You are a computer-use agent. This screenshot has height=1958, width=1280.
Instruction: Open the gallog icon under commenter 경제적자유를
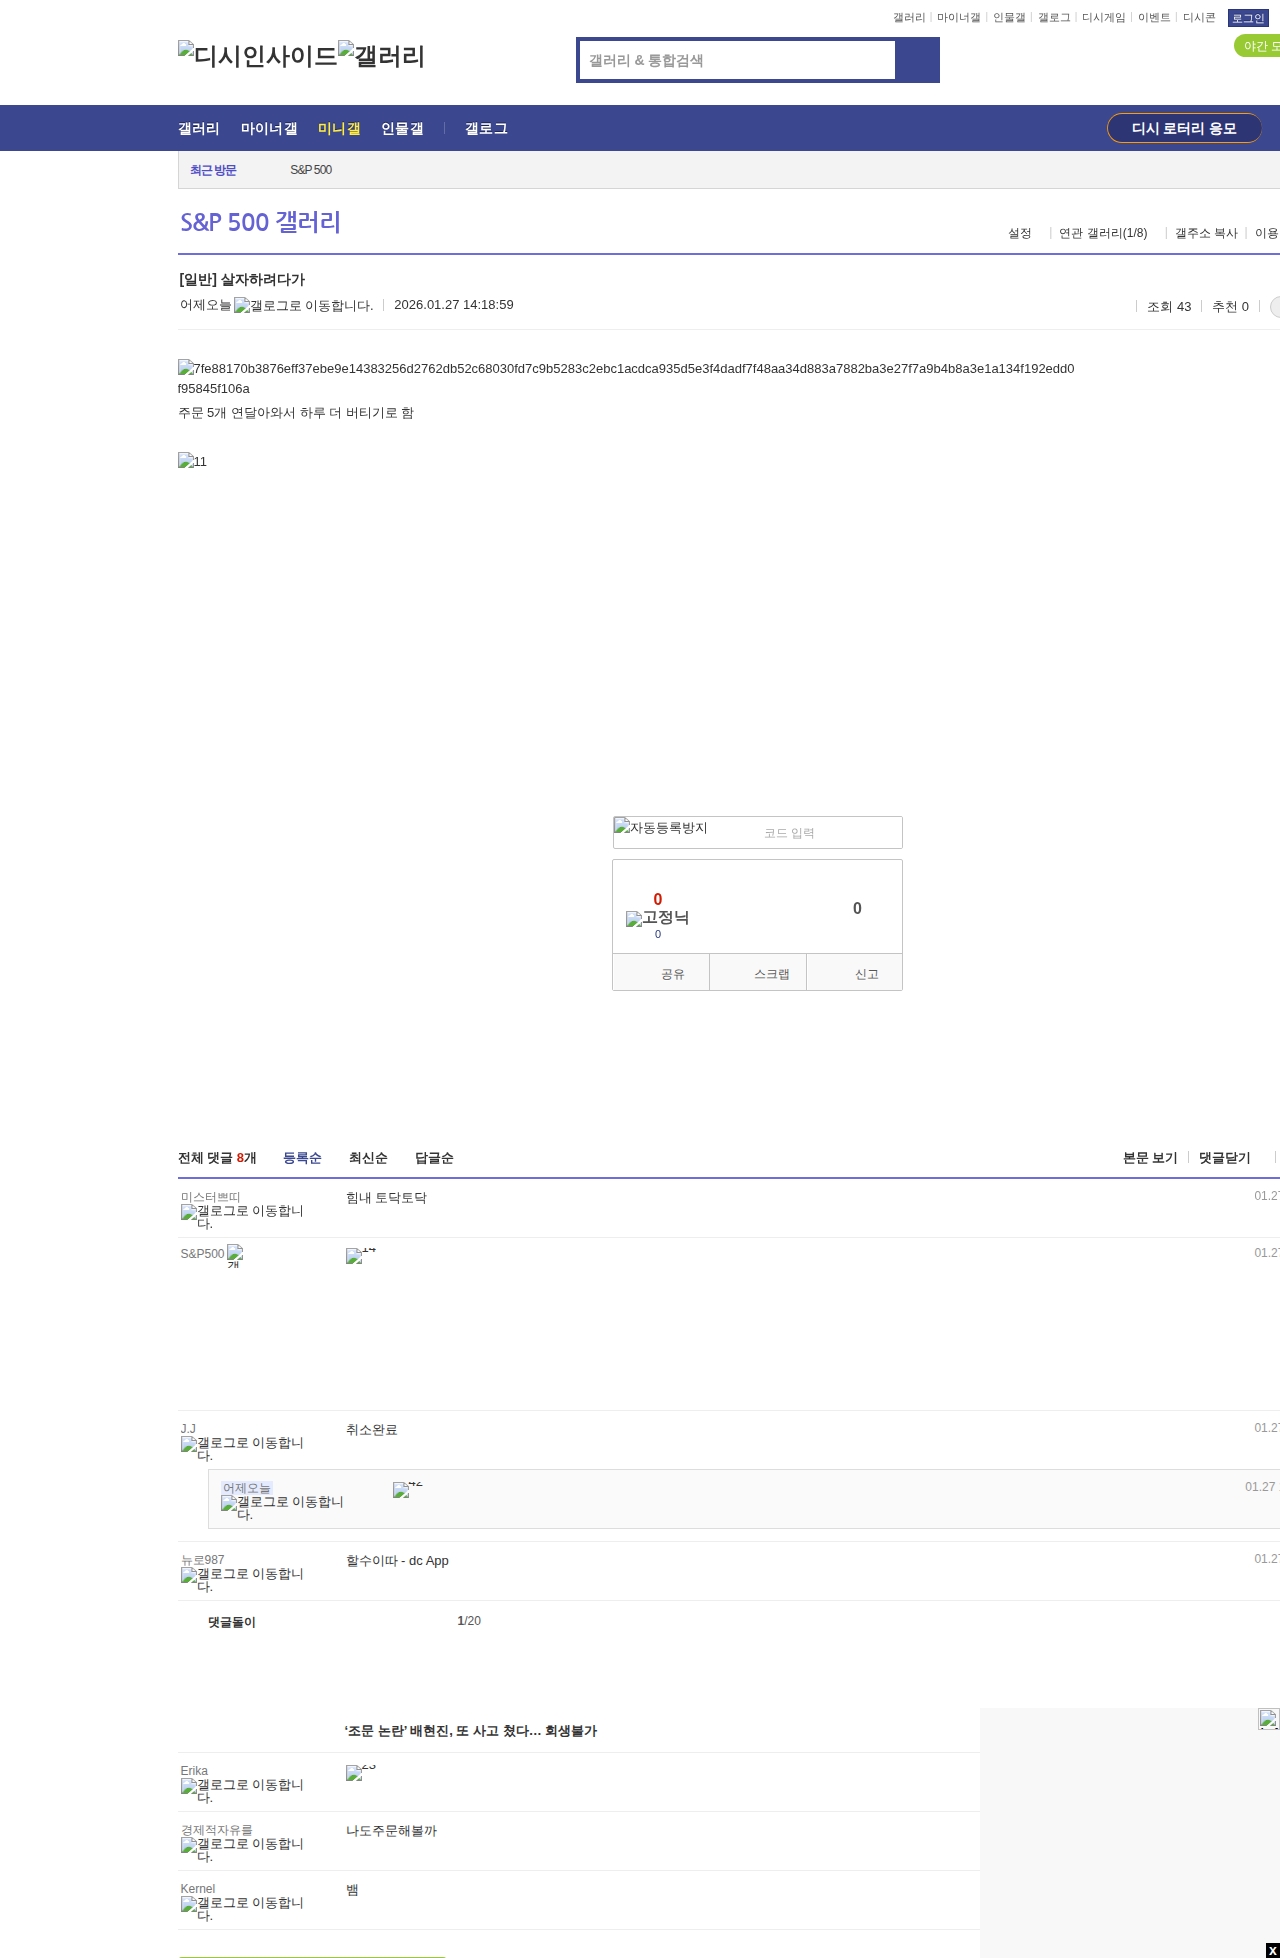(x=242, y=1850)
